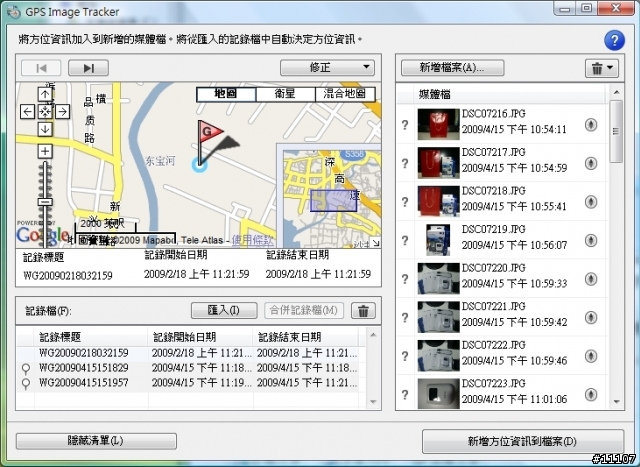The width and height of the screenshot is (640, 467).
Task: Sort by 記錄標題 column header
Action: click(91, 337)
